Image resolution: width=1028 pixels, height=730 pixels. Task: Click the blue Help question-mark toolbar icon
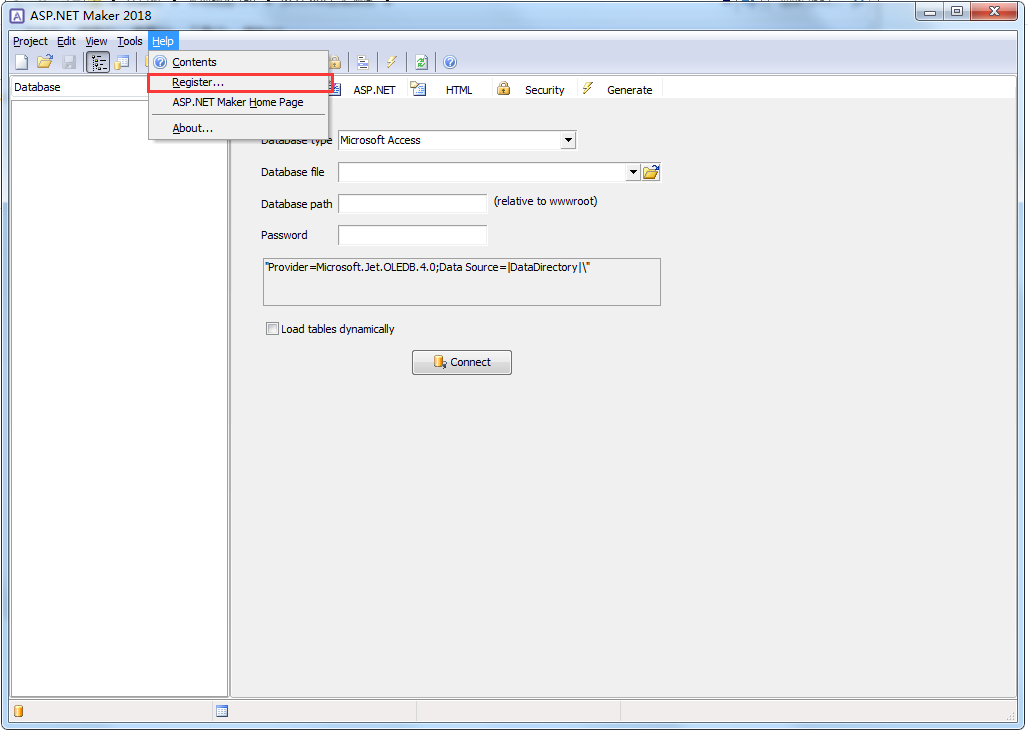450,62
